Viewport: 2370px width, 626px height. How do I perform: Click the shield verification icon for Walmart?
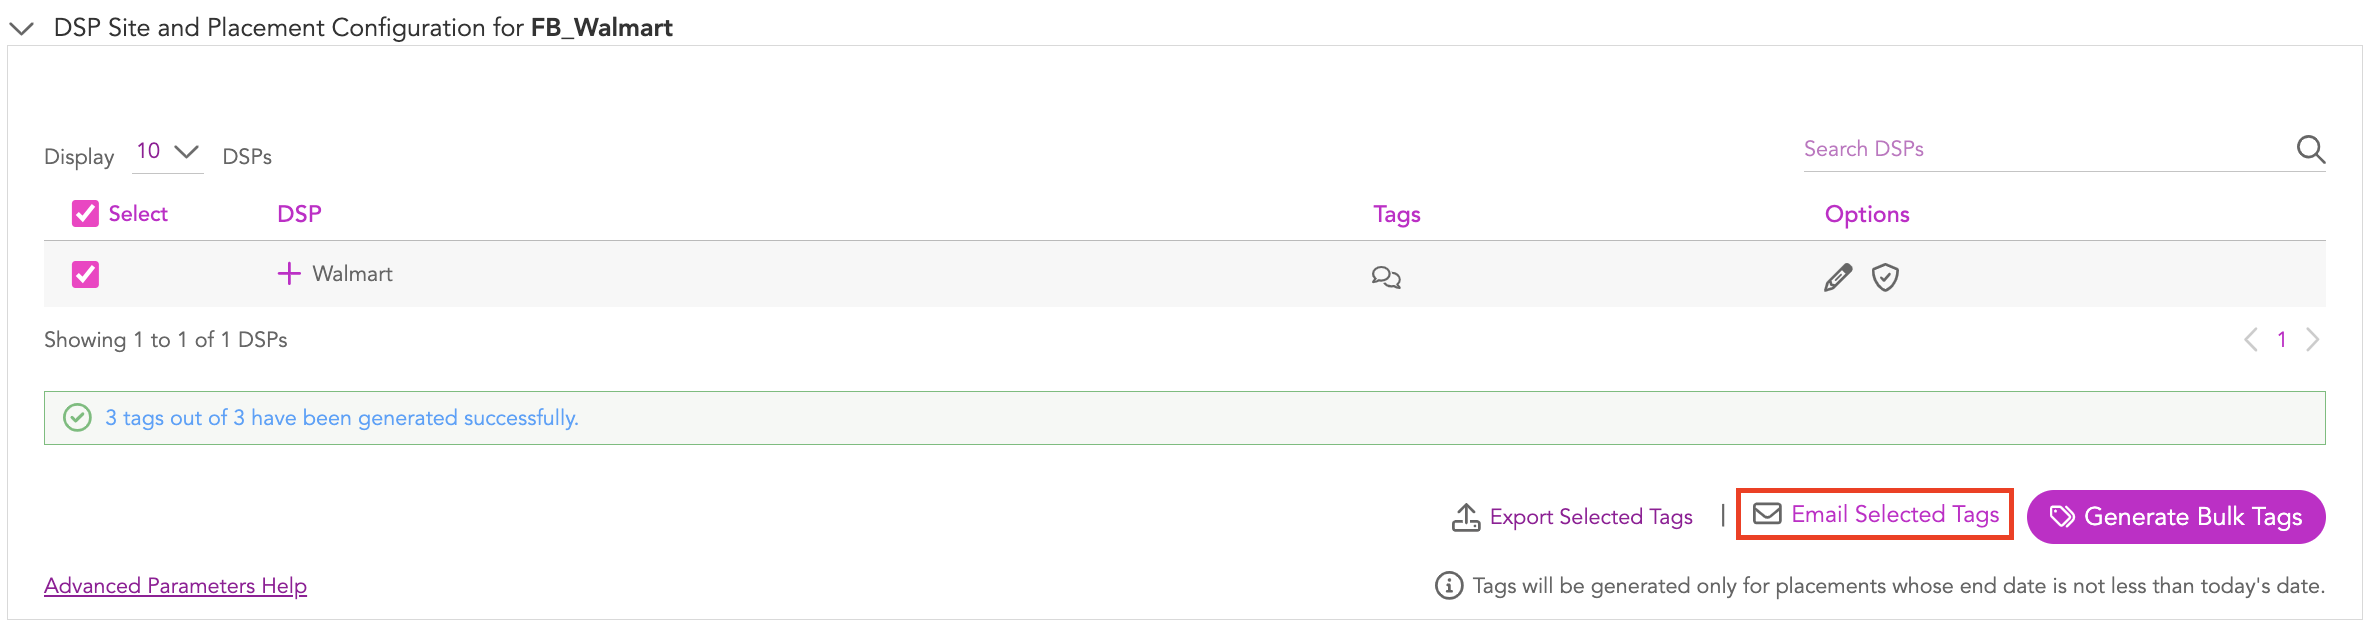(1885, 277)
